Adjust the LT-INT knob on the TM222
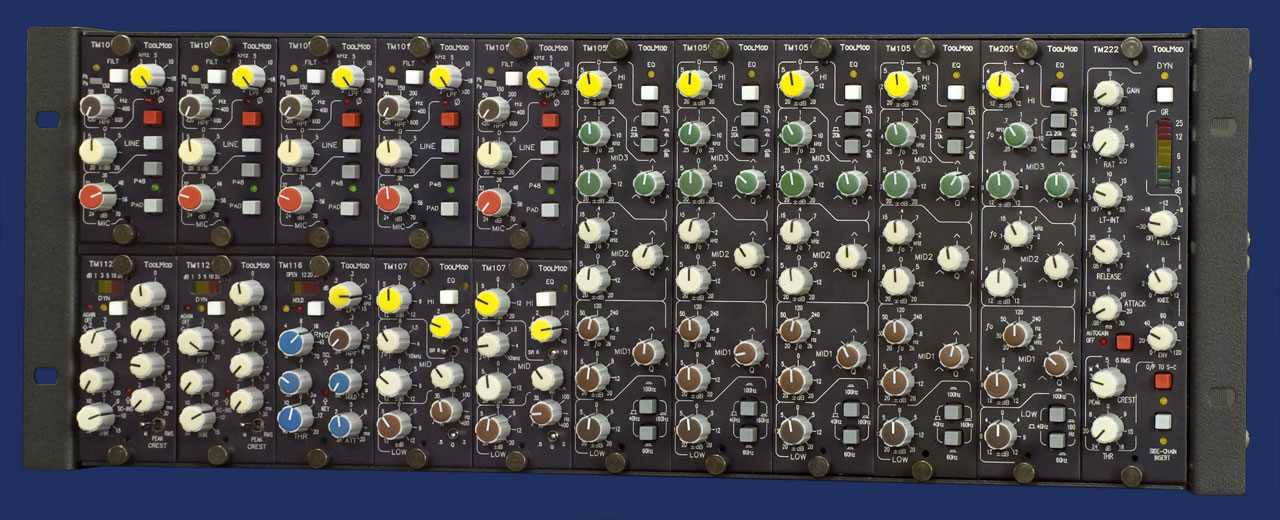 (1107, 194)
